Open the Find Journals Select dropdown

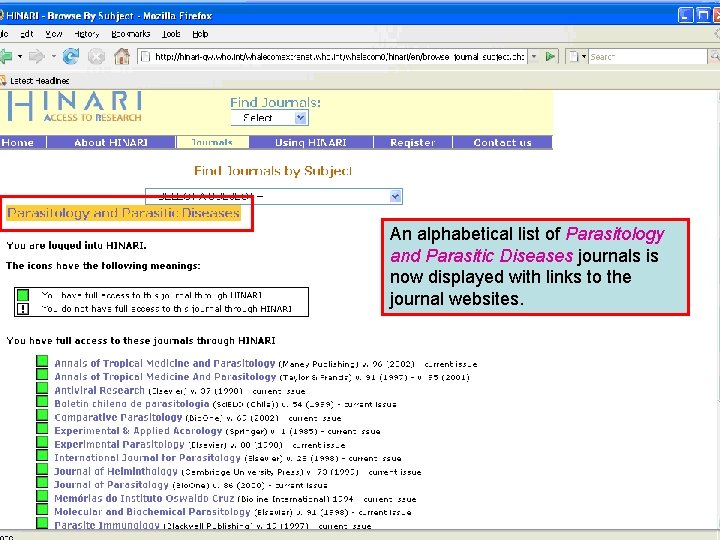[x=270, y=118]
